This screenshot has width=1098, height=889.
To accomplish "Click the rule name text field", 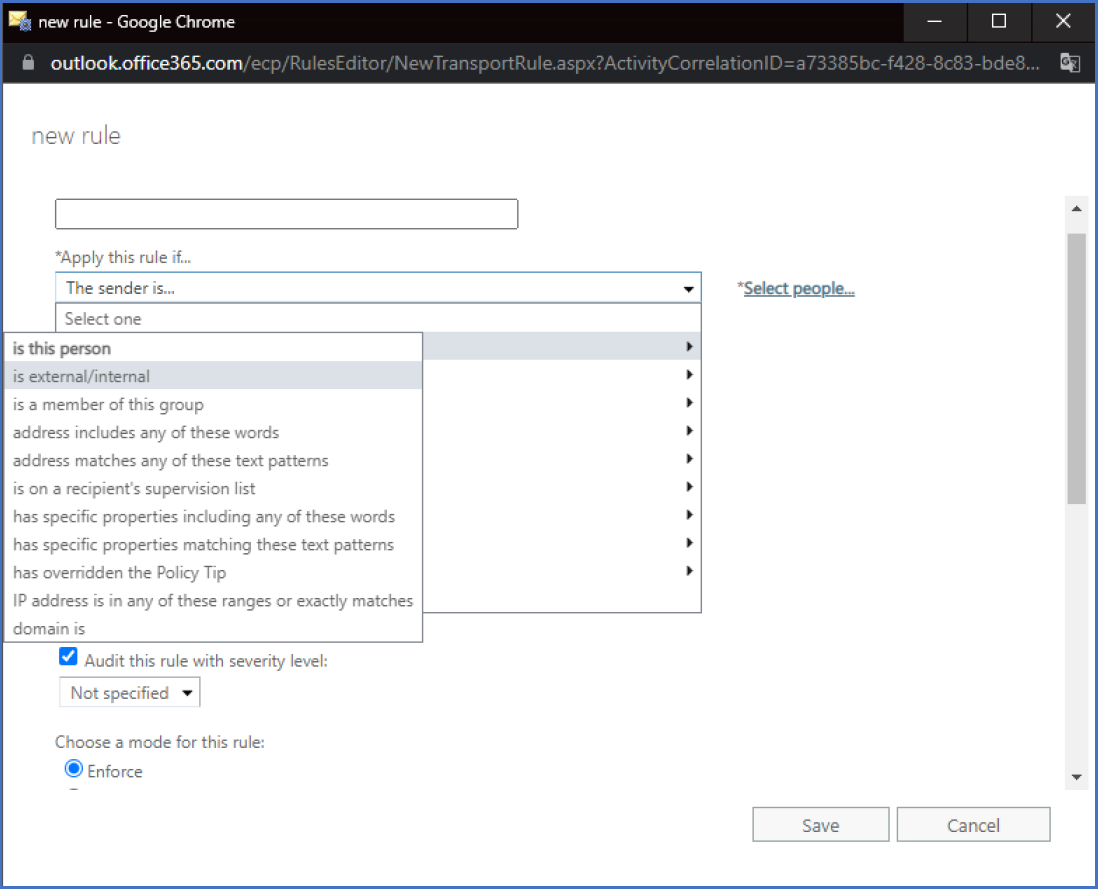I will click(x=286, y=214).
